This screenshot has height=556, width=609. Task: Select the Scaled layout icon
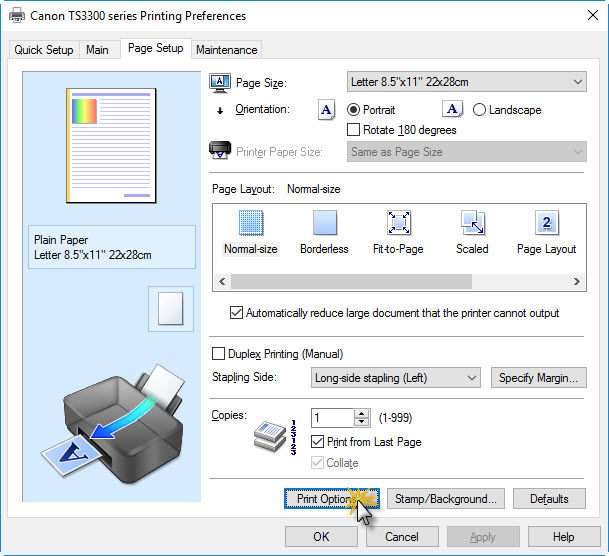coord(472,223)
